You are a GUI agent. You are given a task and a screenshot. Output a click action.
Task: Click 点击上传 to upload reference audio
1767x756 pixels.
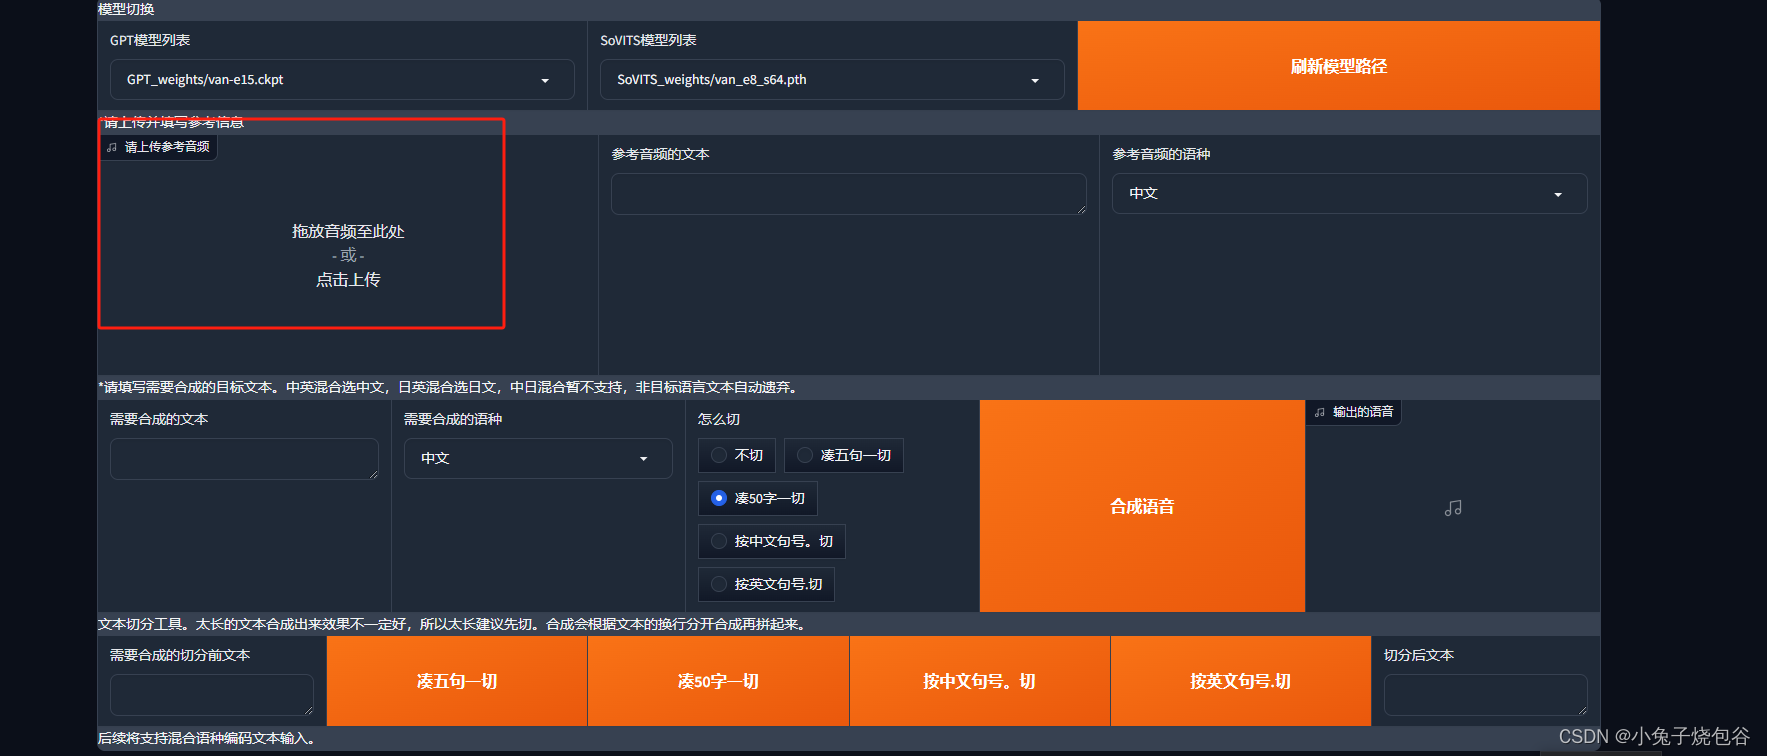pyautogui.click(x=348, y=280)
